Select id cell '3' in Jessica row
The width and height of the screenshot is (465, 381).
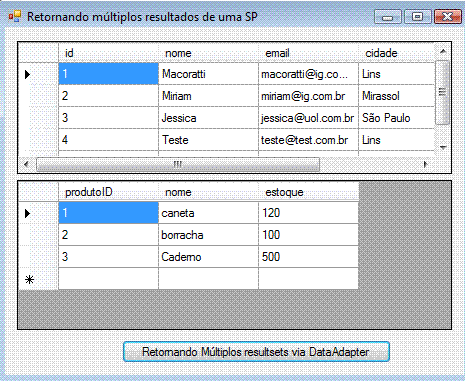108,118
